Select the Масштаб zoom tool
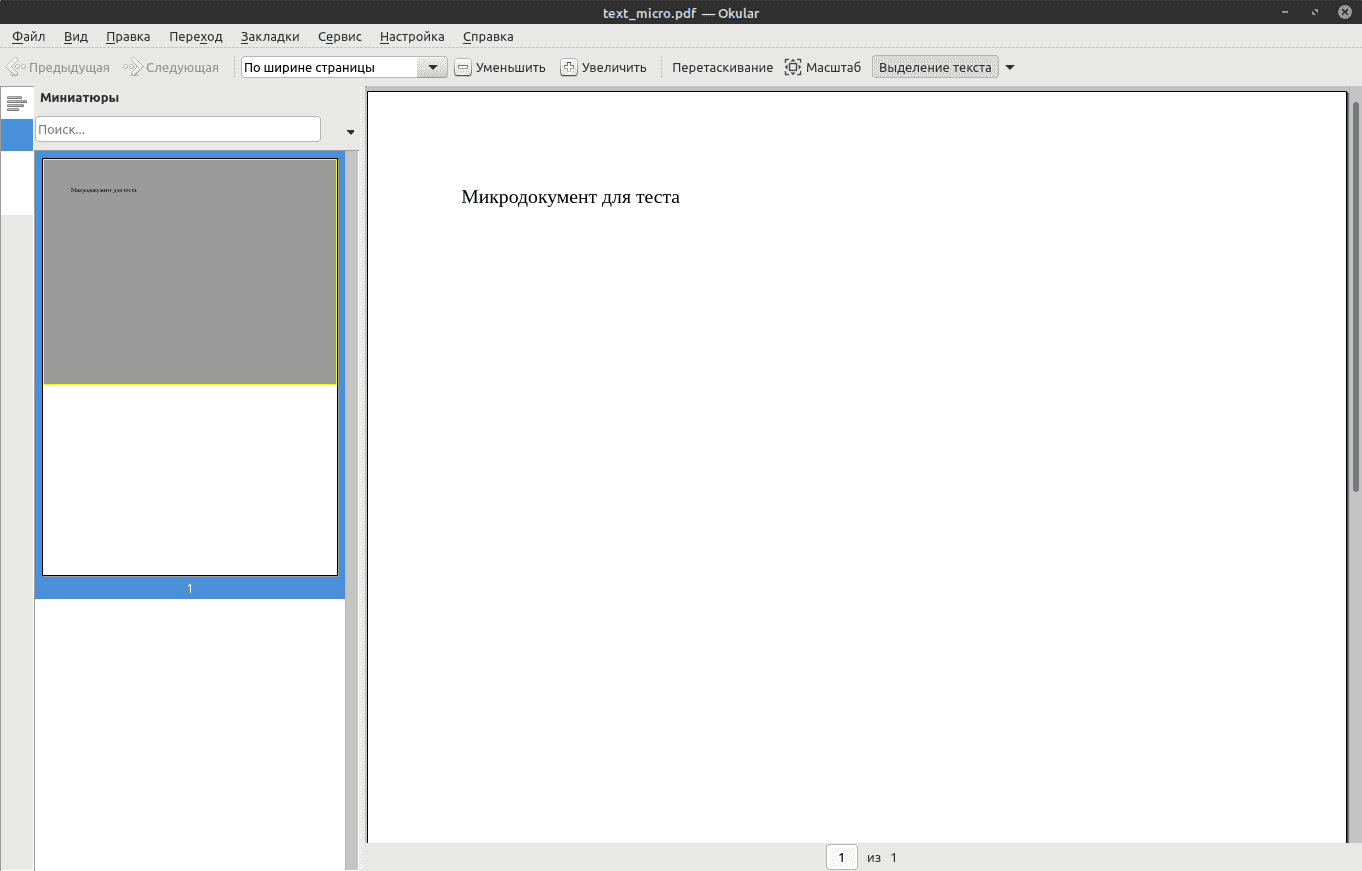Image resolution: width=1362 pixels, height=871 pixels. coord(822,68)
